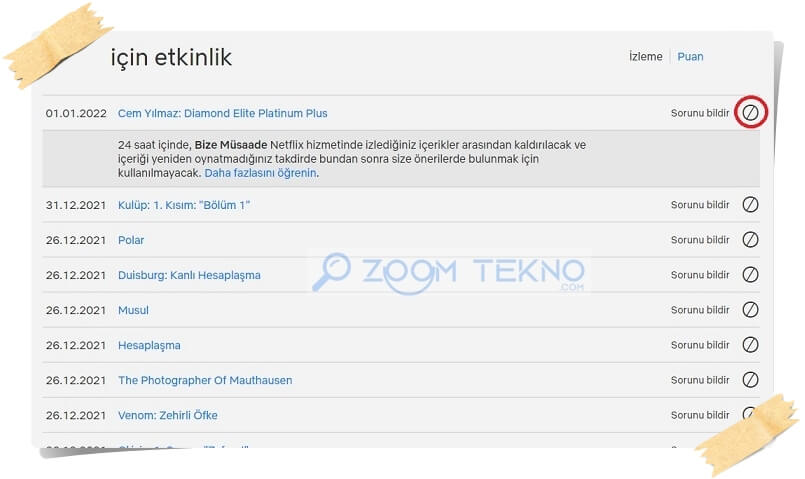805x479 pixels.
Task: Open Cem Yılmaz: Diamond Elite Platinum Plus
Action: [222, 113]
